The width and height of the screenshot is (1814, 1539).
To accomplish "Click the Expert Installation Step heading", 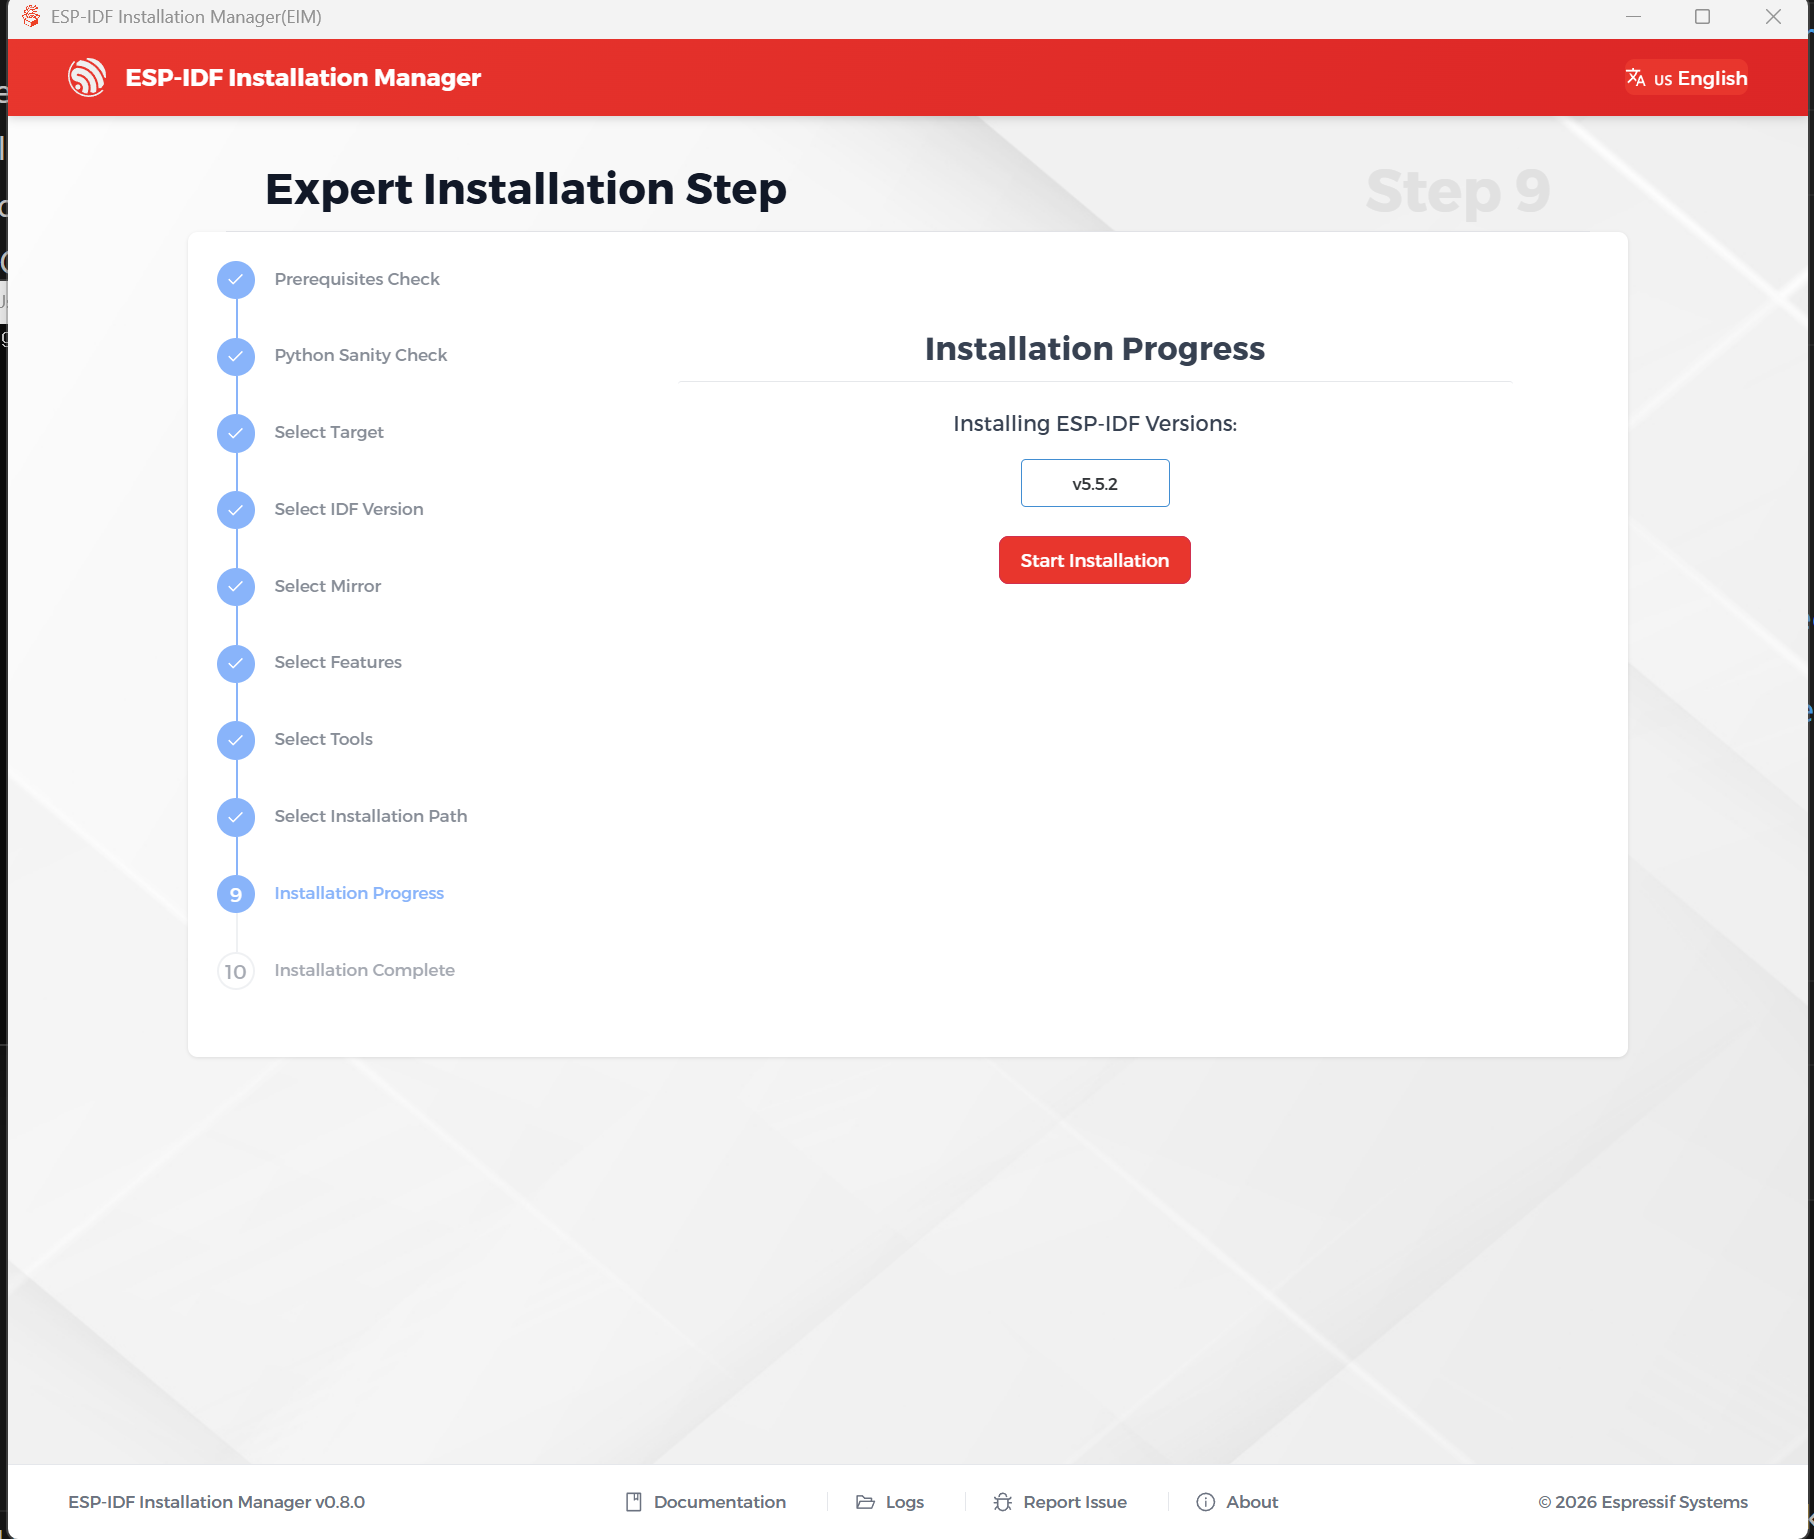I will click(526, 188).
